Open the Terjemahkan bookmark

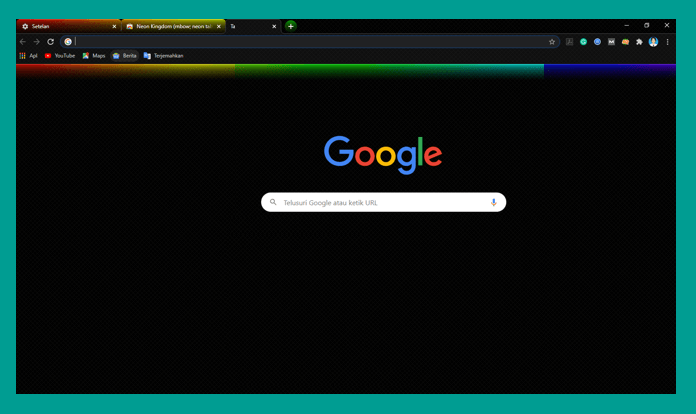(164, 56)
